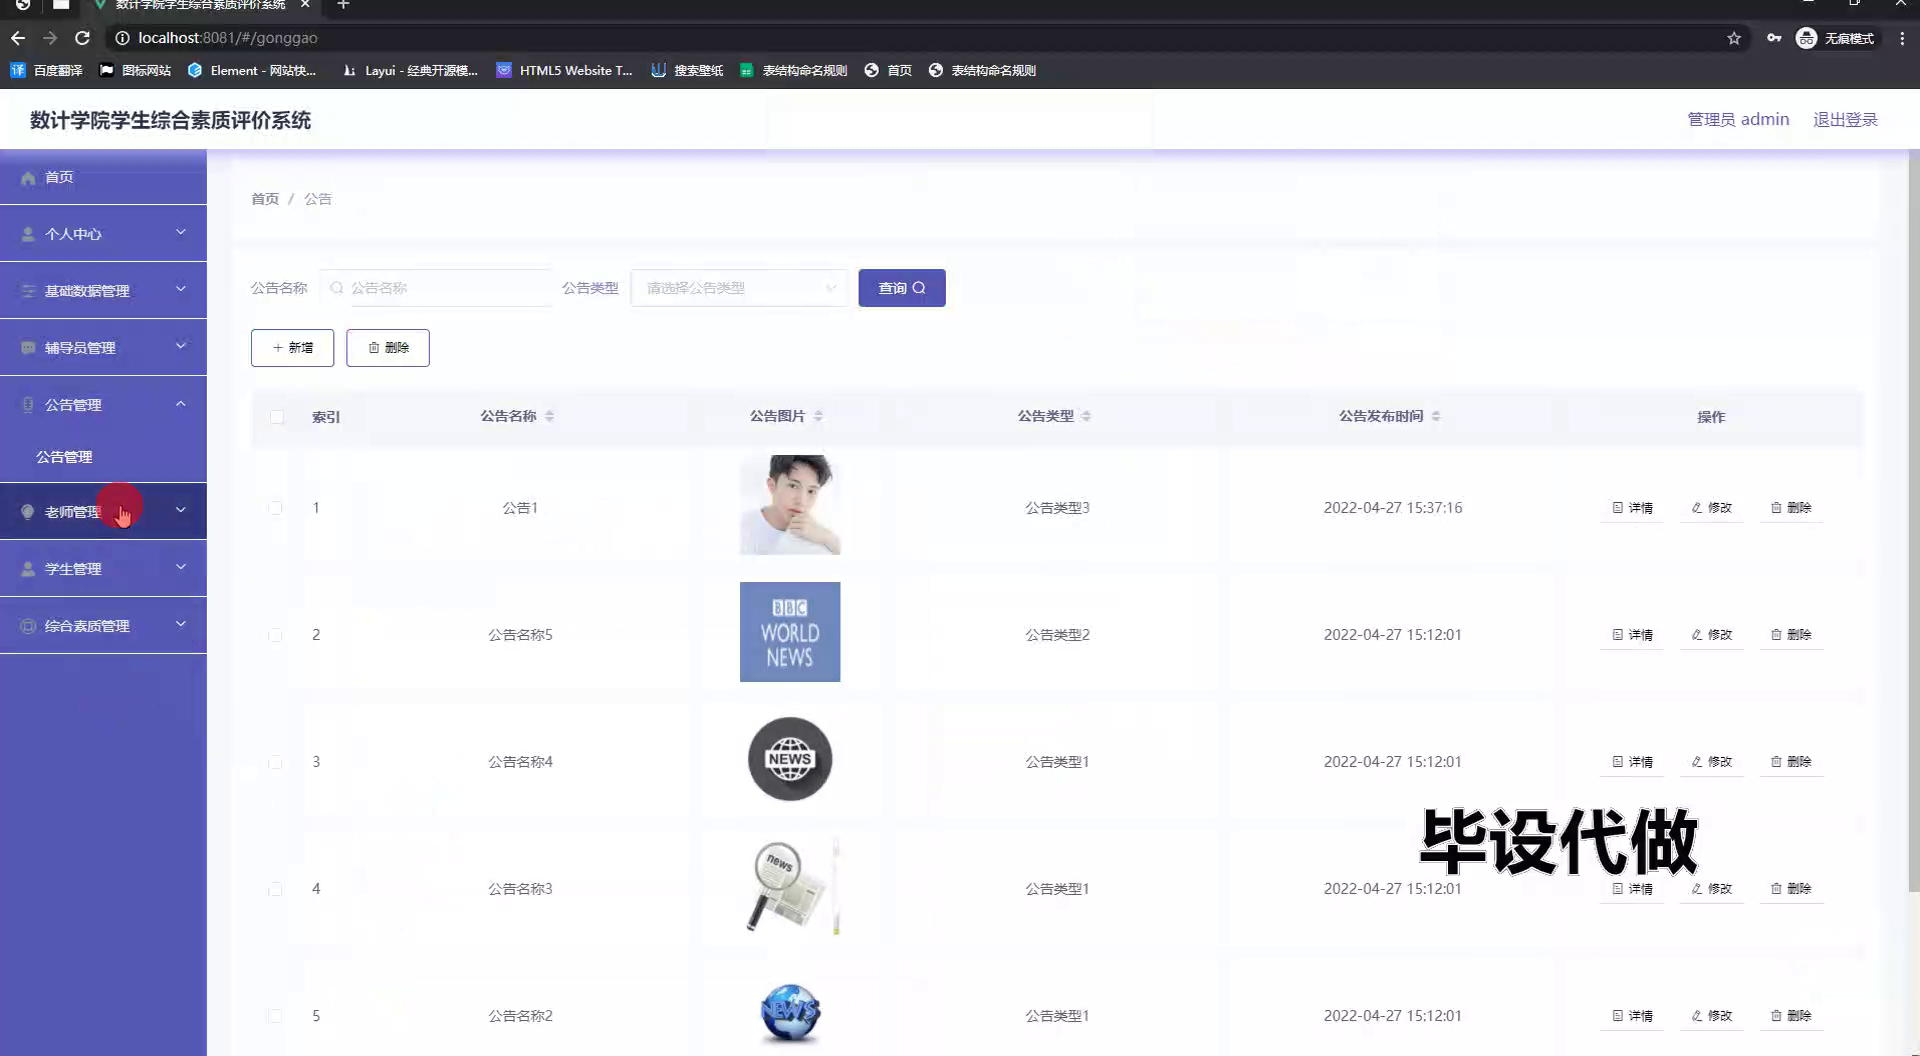
Task: Expand 老师管理 chevron
Action: [181, 510]
